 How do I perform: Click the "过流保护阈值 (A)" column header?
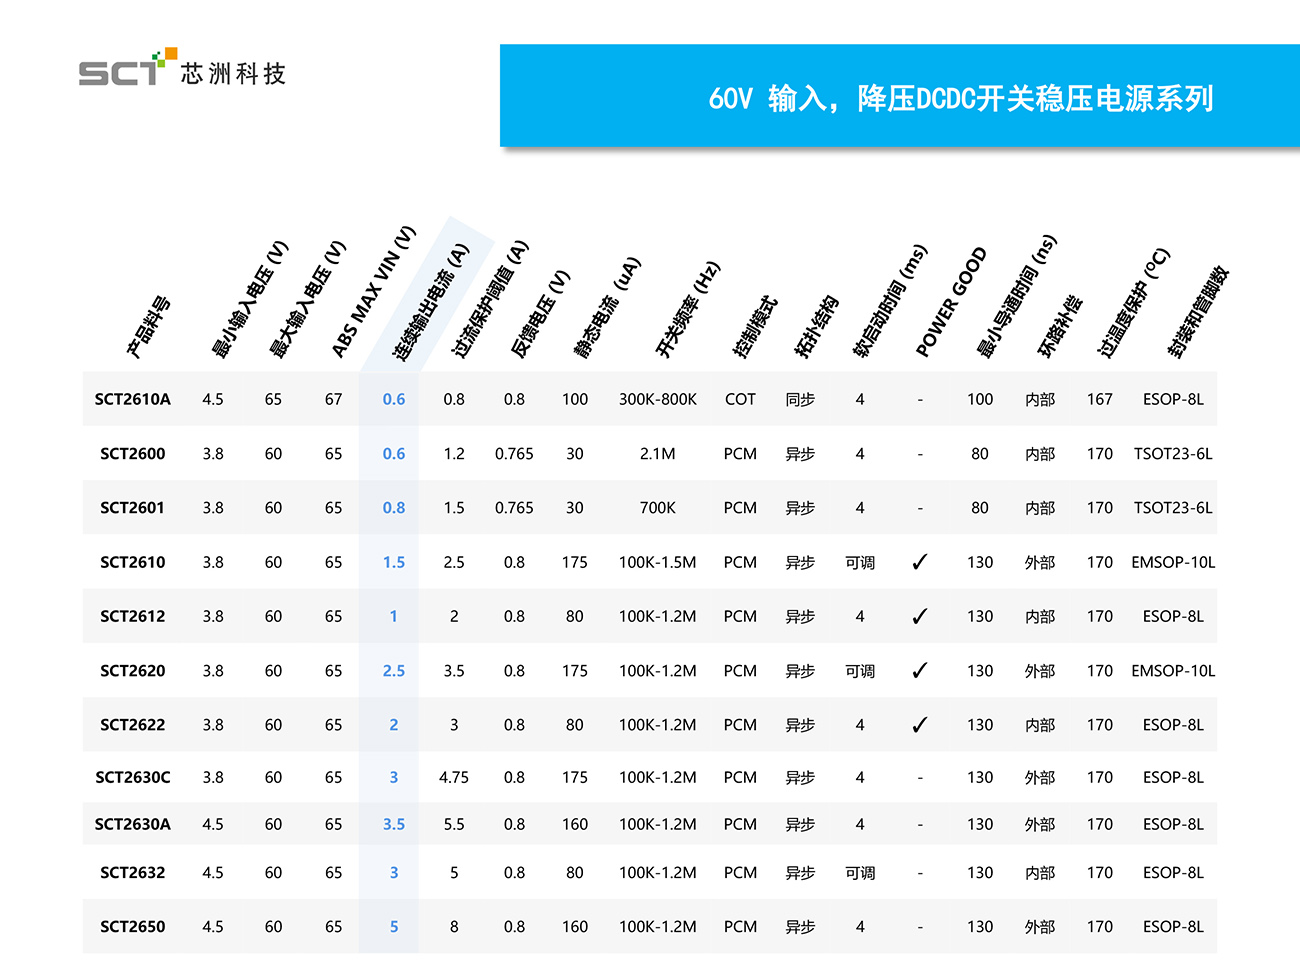(x=490, y=299)
